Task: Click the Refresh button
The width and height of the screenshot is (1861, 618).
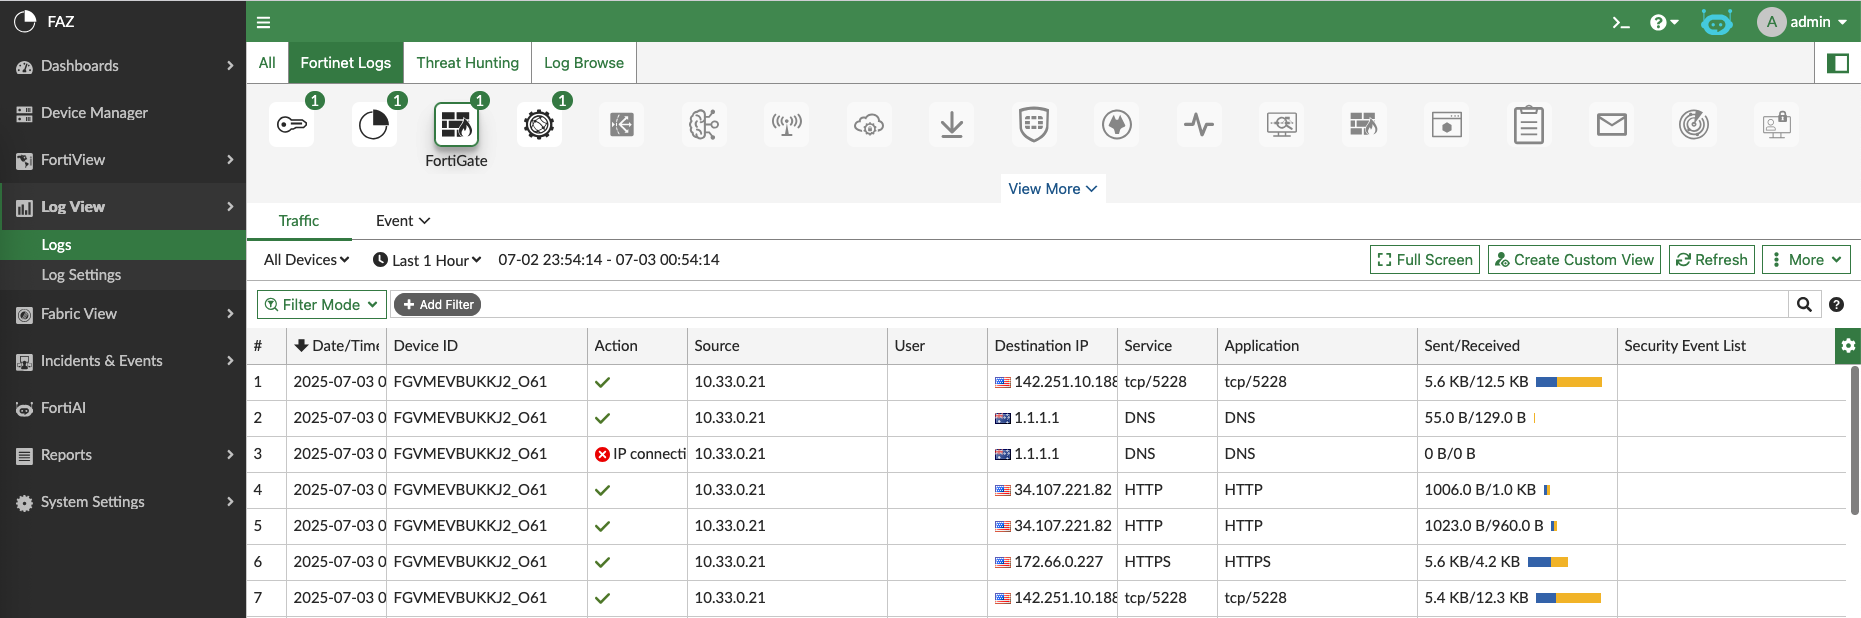Action: pyautogui.click(x=1711, y=260)
